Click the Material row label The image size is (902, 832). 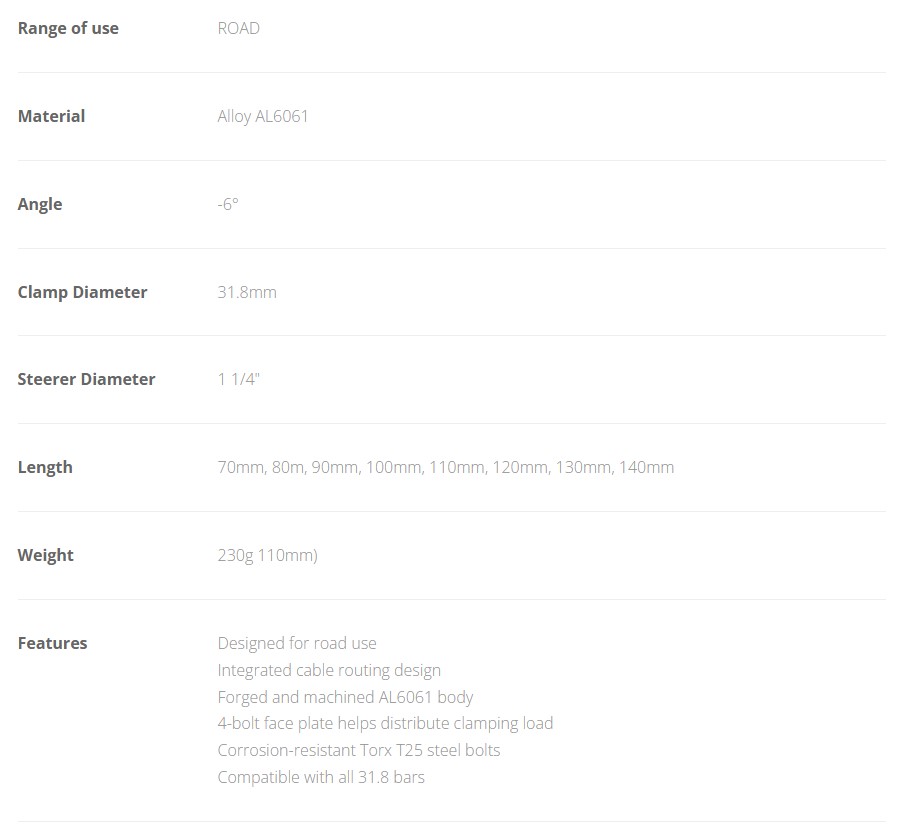[51, 116]
